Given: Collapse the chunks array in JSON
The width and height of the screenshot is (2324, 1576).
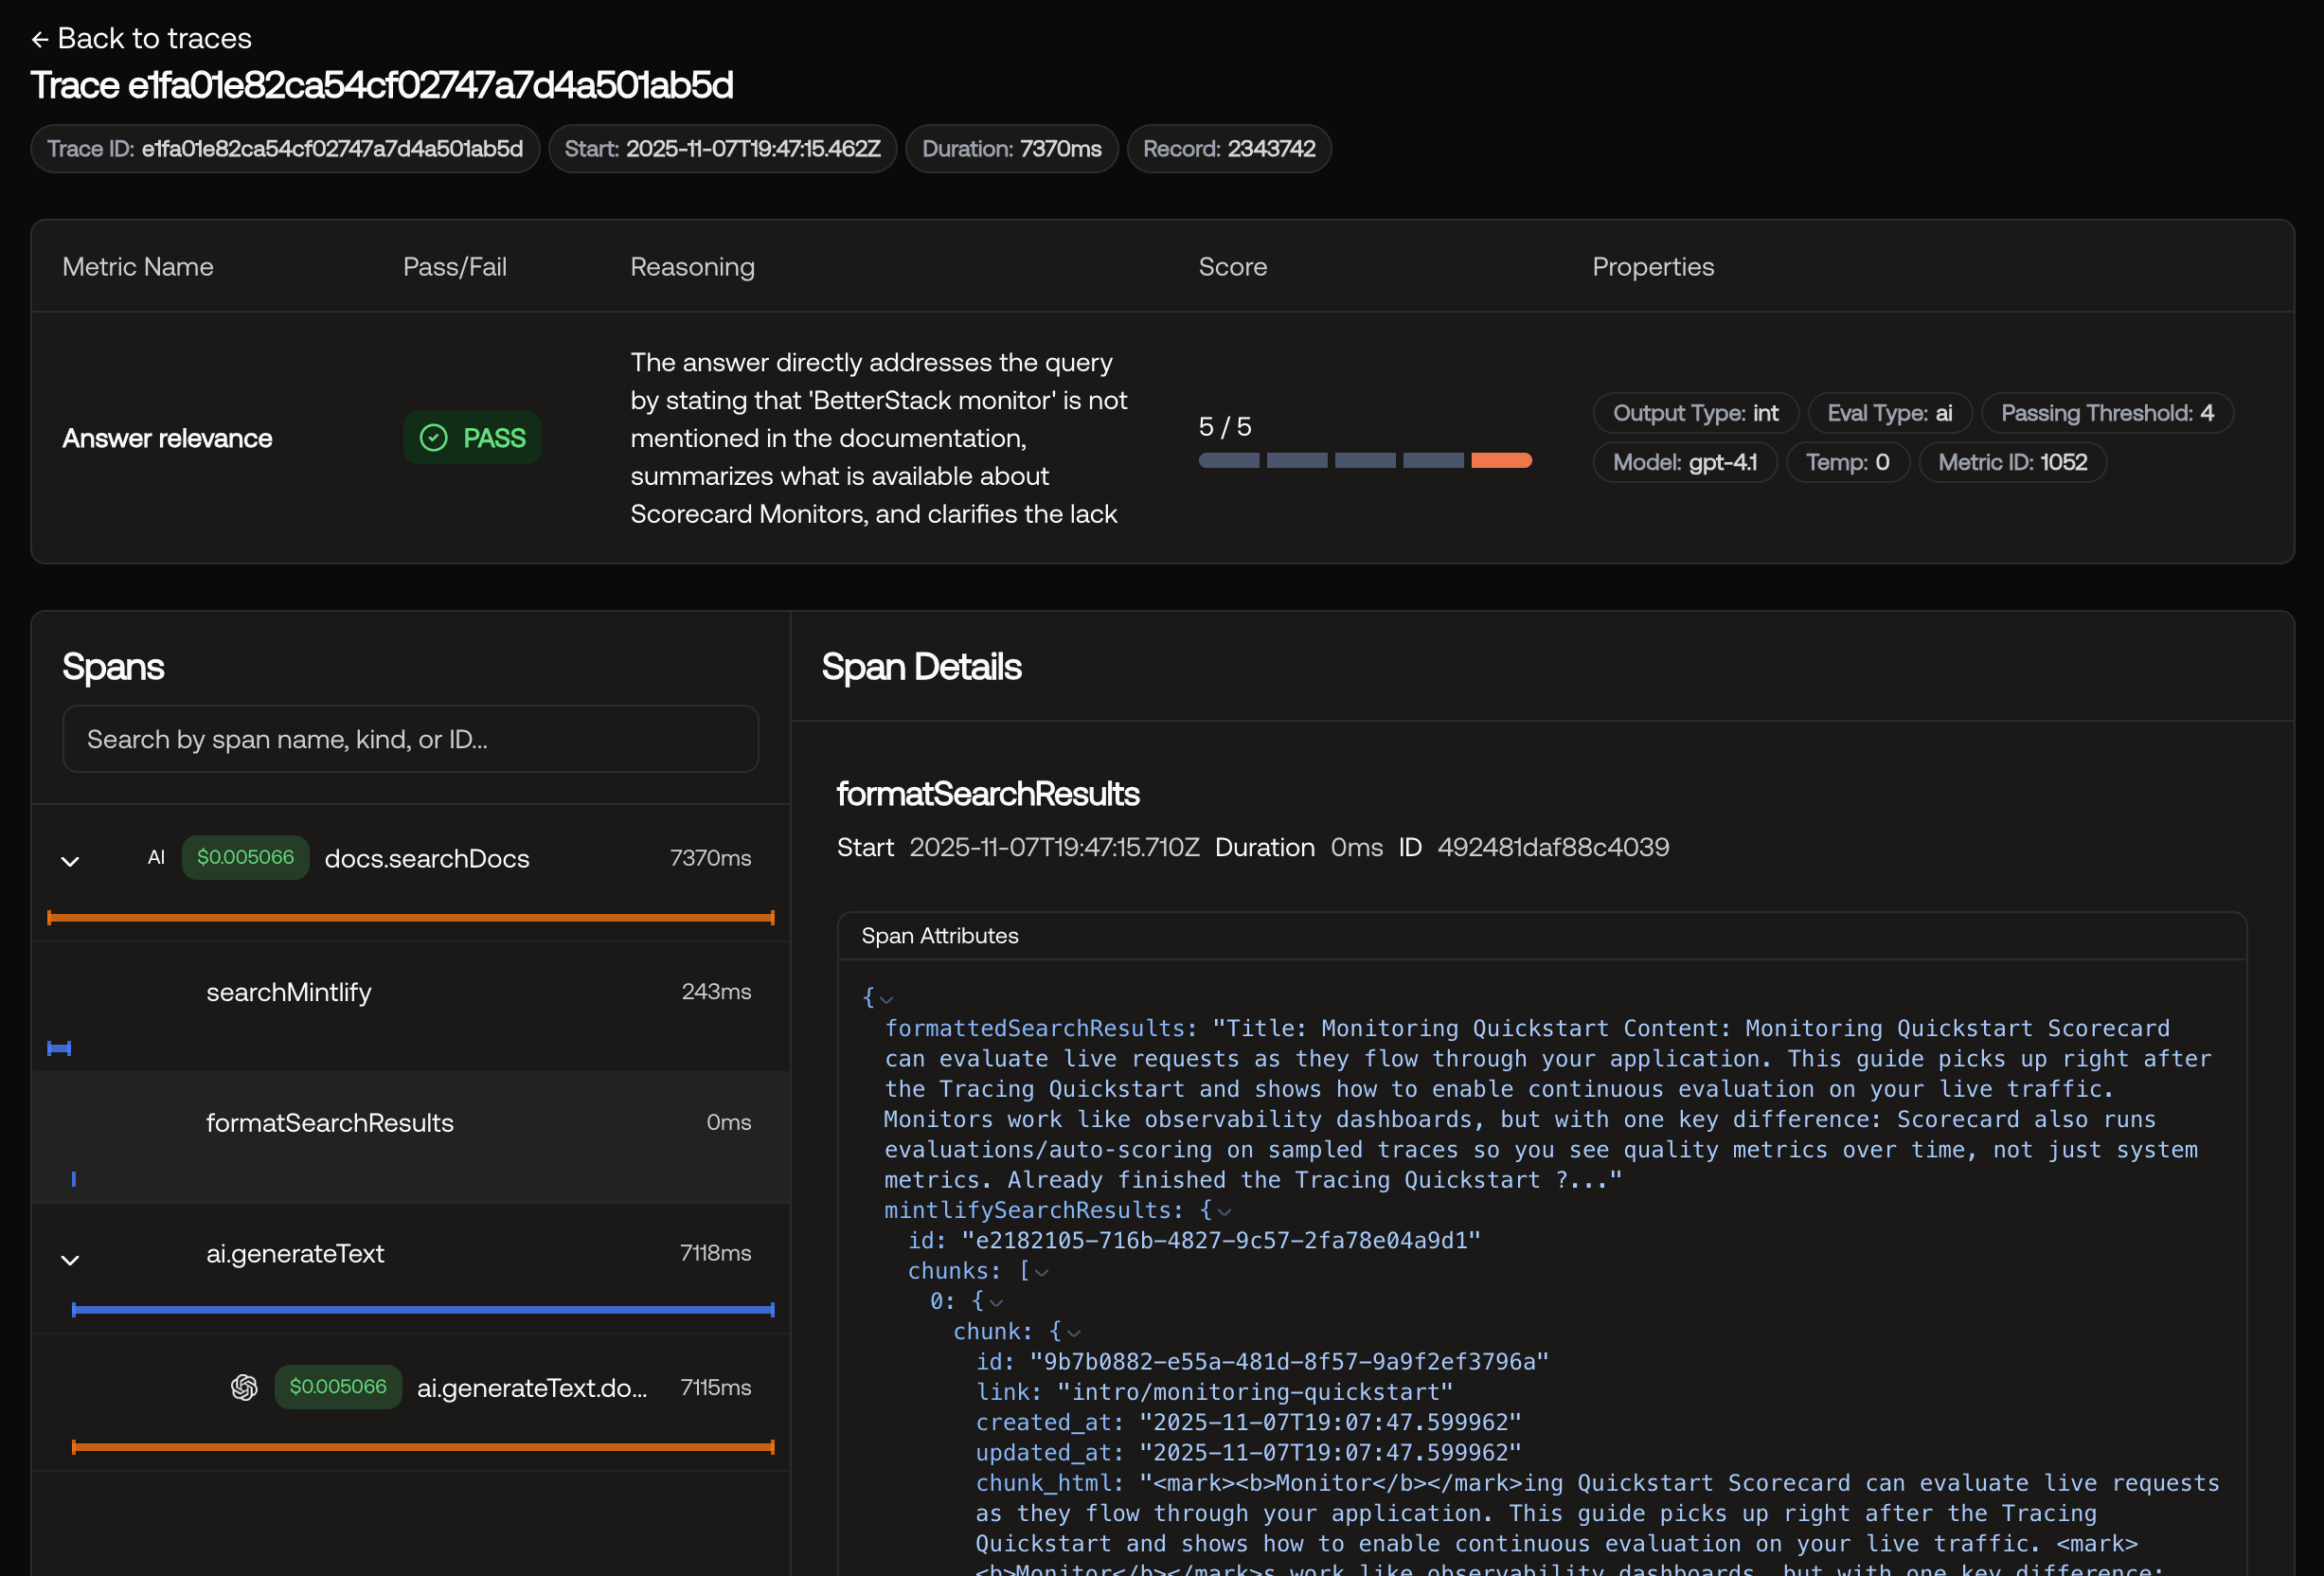Looking at the screenshot, I should coord(1042,1272).
